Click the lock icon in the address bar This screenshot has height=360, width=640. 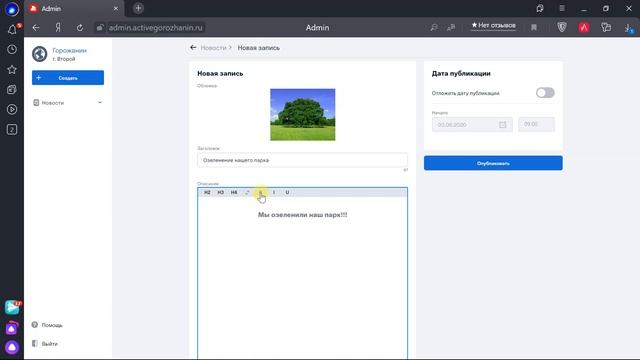(x=100, y=27)
